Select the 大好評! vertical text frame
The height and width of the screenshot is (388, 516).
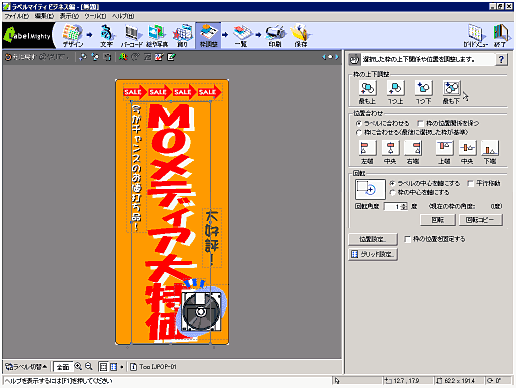click(212, 238)
